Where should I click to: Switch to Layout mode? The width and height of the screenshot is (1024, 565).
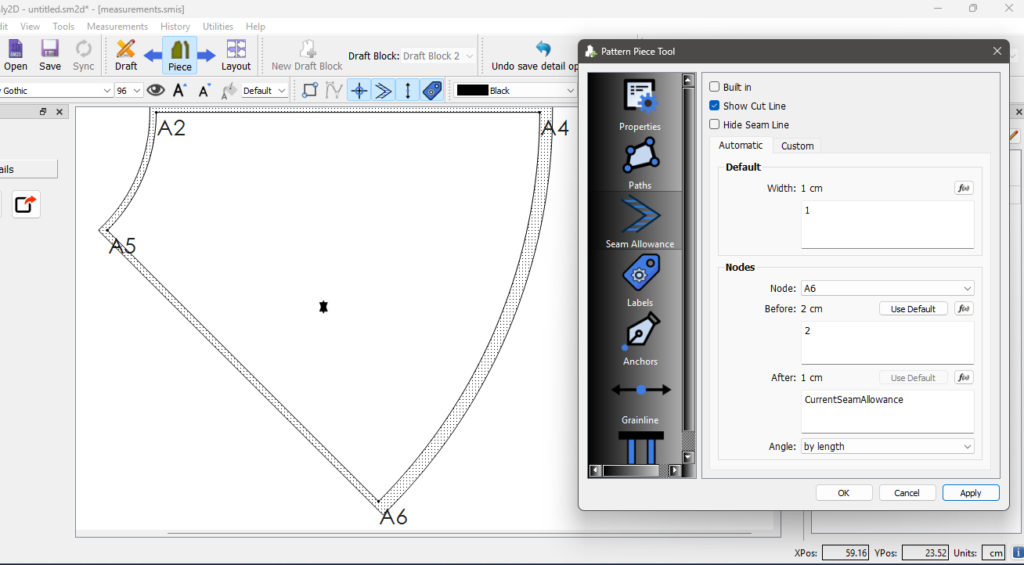click(x=236, y=55)
